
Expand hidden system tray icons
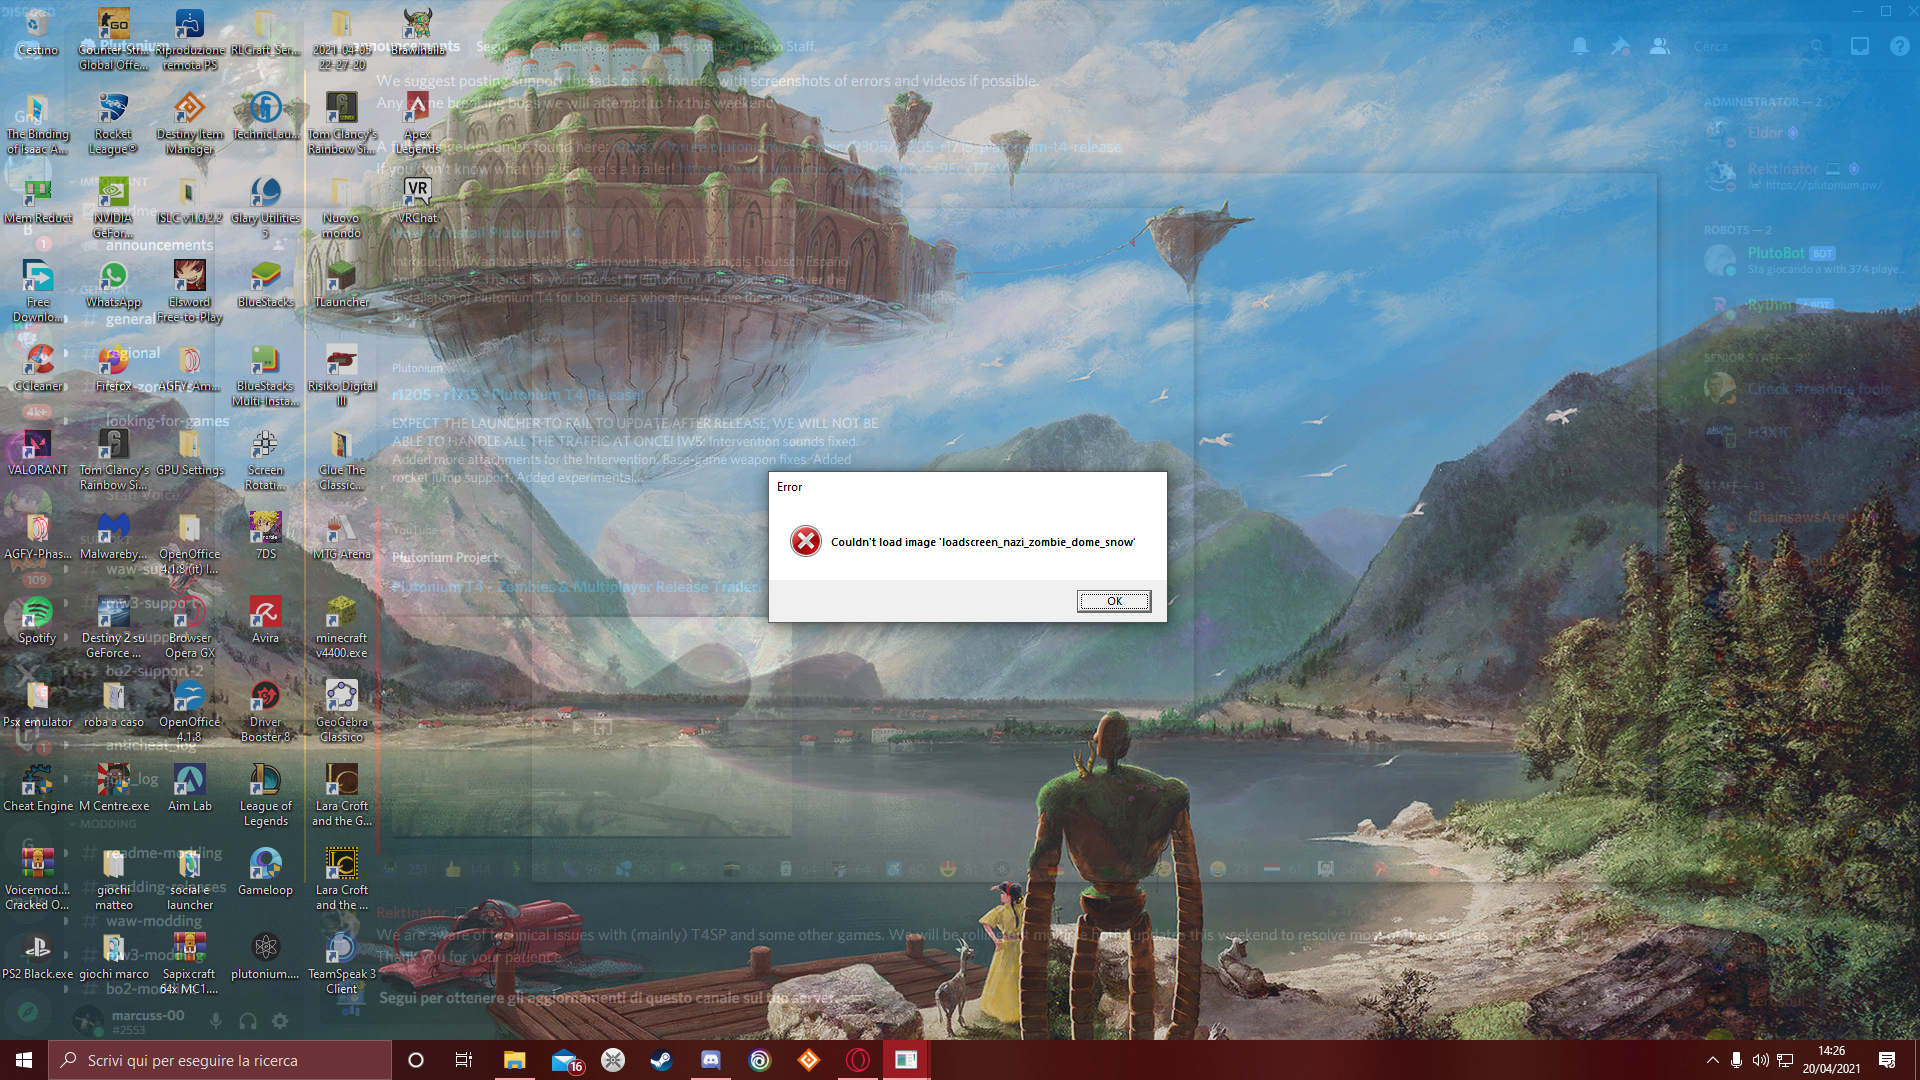[x=1712, y=1060]
